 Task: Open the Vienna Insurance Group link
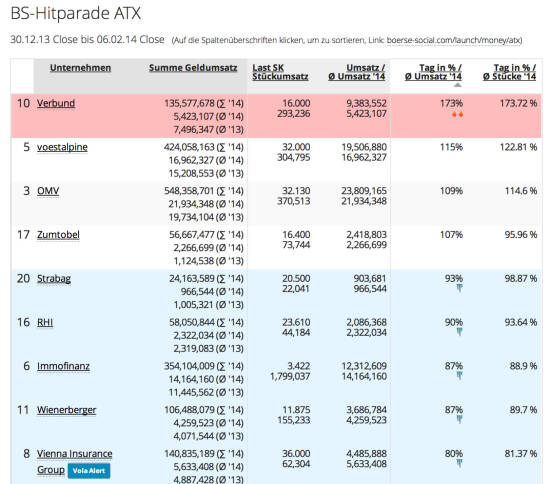point(74,462)
